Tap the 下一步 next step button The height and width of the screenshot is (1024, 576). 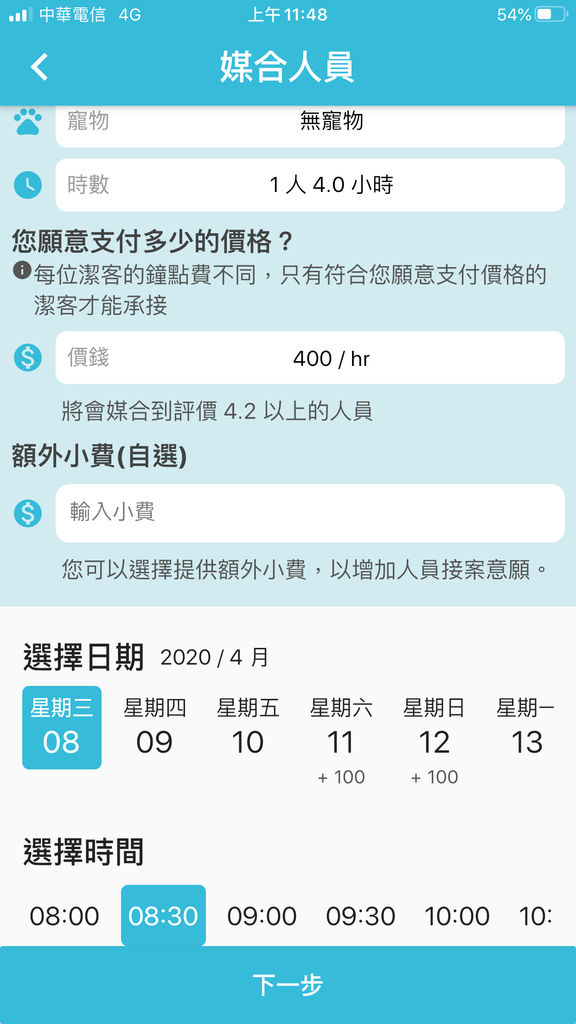(x=288, y=985)
